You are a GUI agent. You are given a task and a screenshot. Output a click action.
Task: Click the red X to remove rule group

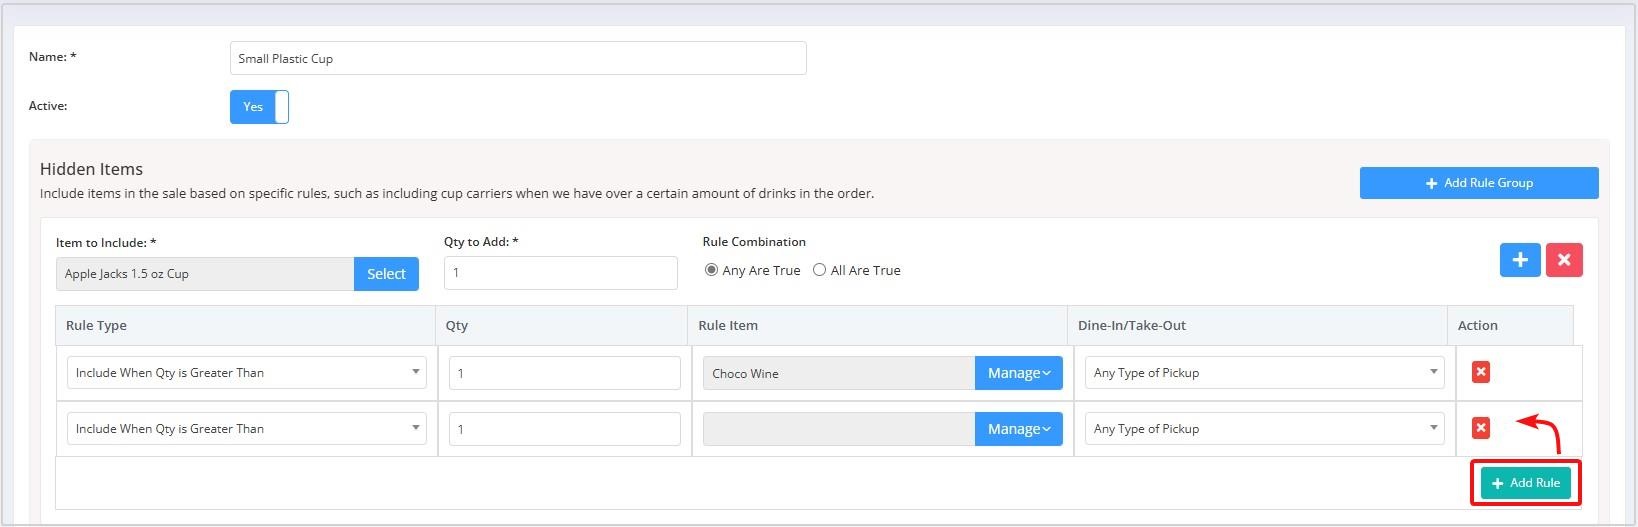point(1564,260)
